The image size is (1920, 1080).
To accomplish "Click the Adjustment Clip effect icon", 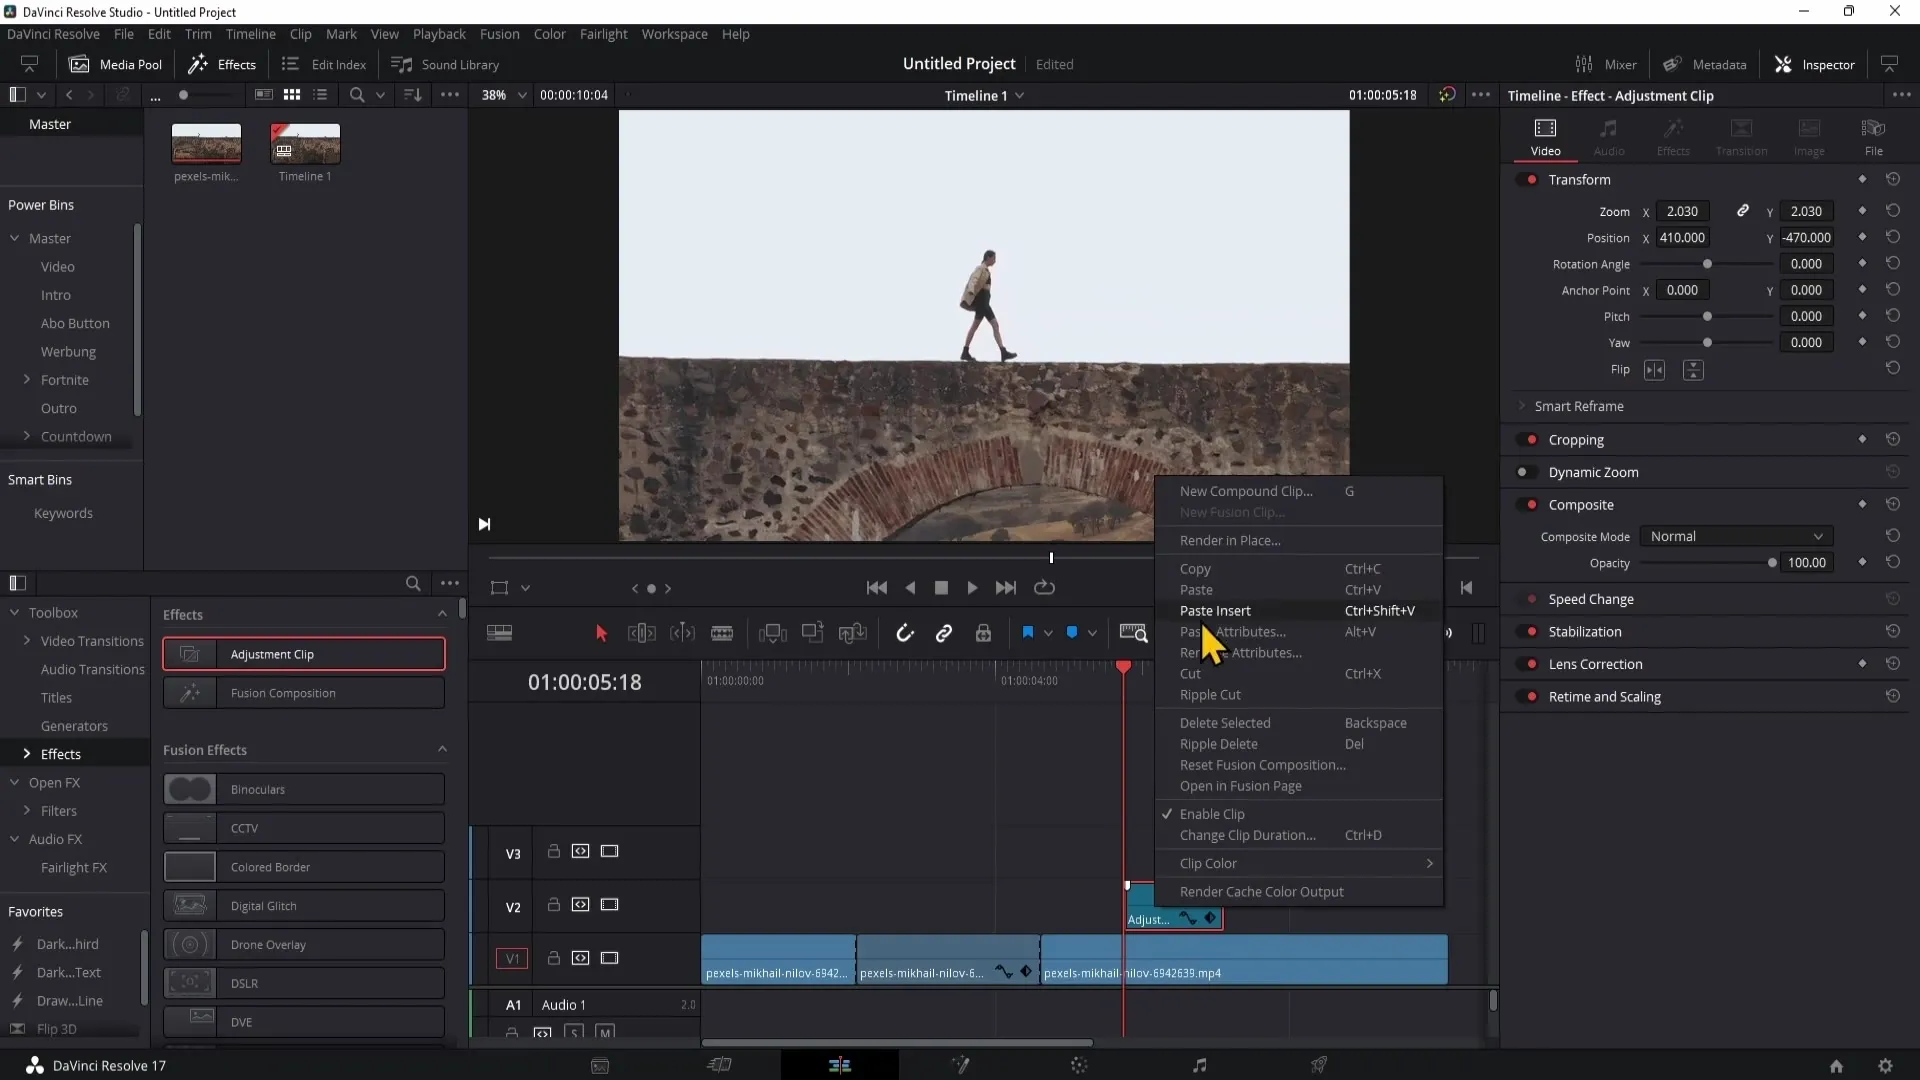I will pos(189,653).
